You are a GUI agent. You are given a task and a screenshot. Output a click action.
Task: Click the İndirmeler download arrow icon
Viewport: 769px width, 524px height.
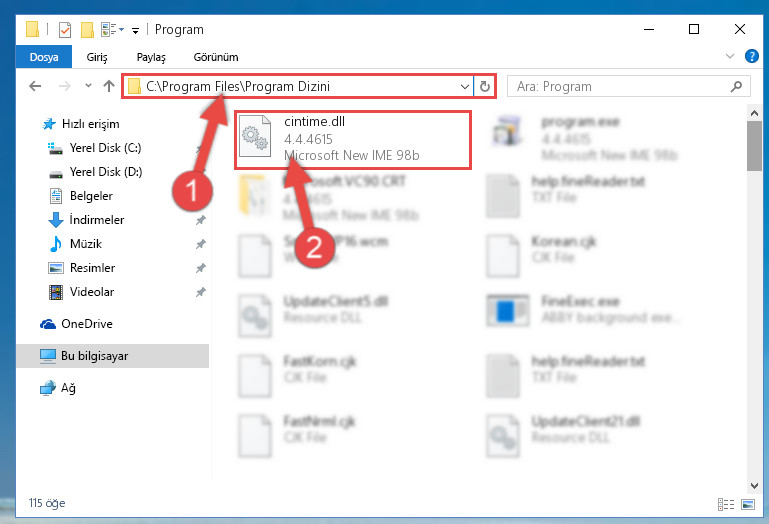(x=56, y=220)
